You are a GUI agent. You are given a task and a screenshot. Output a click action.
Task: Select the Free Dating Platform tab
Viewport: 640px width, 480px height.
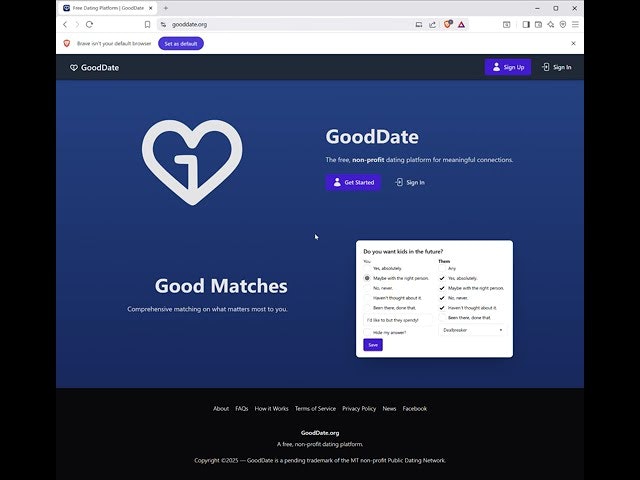(x=108, y=8)
